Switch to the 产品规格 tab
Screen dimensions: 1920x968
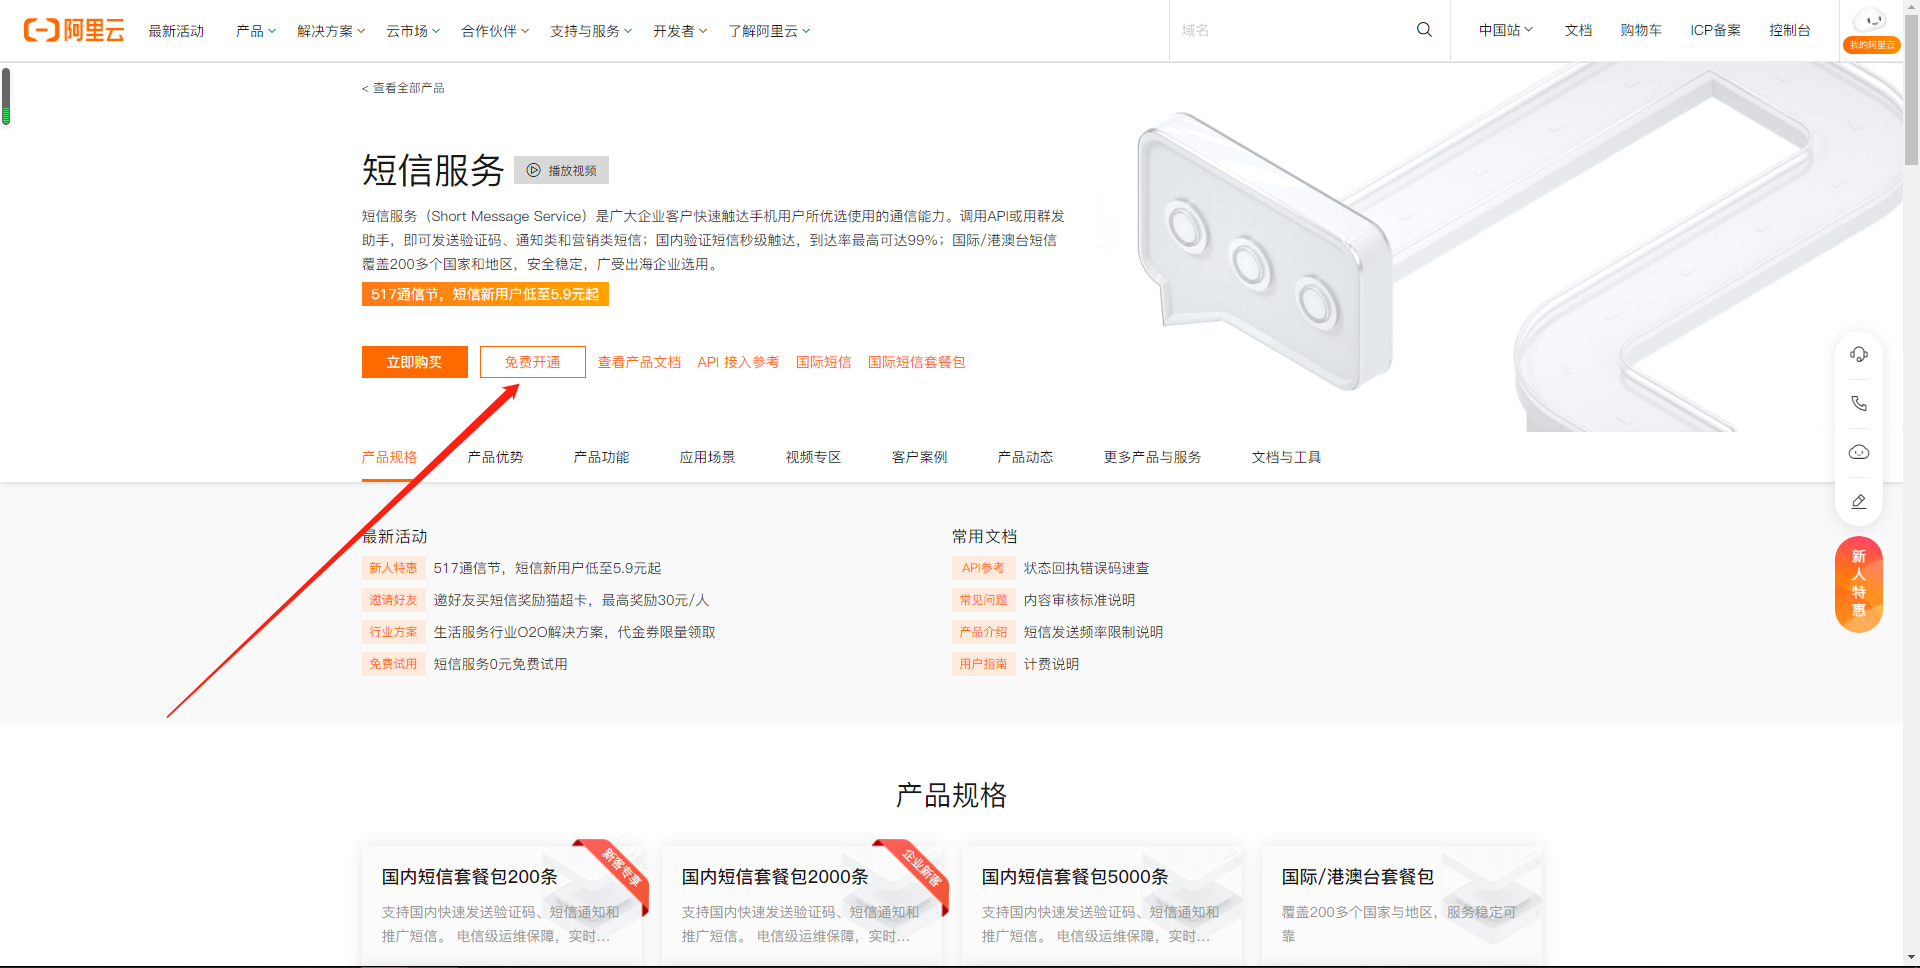(x=389, y=457)
